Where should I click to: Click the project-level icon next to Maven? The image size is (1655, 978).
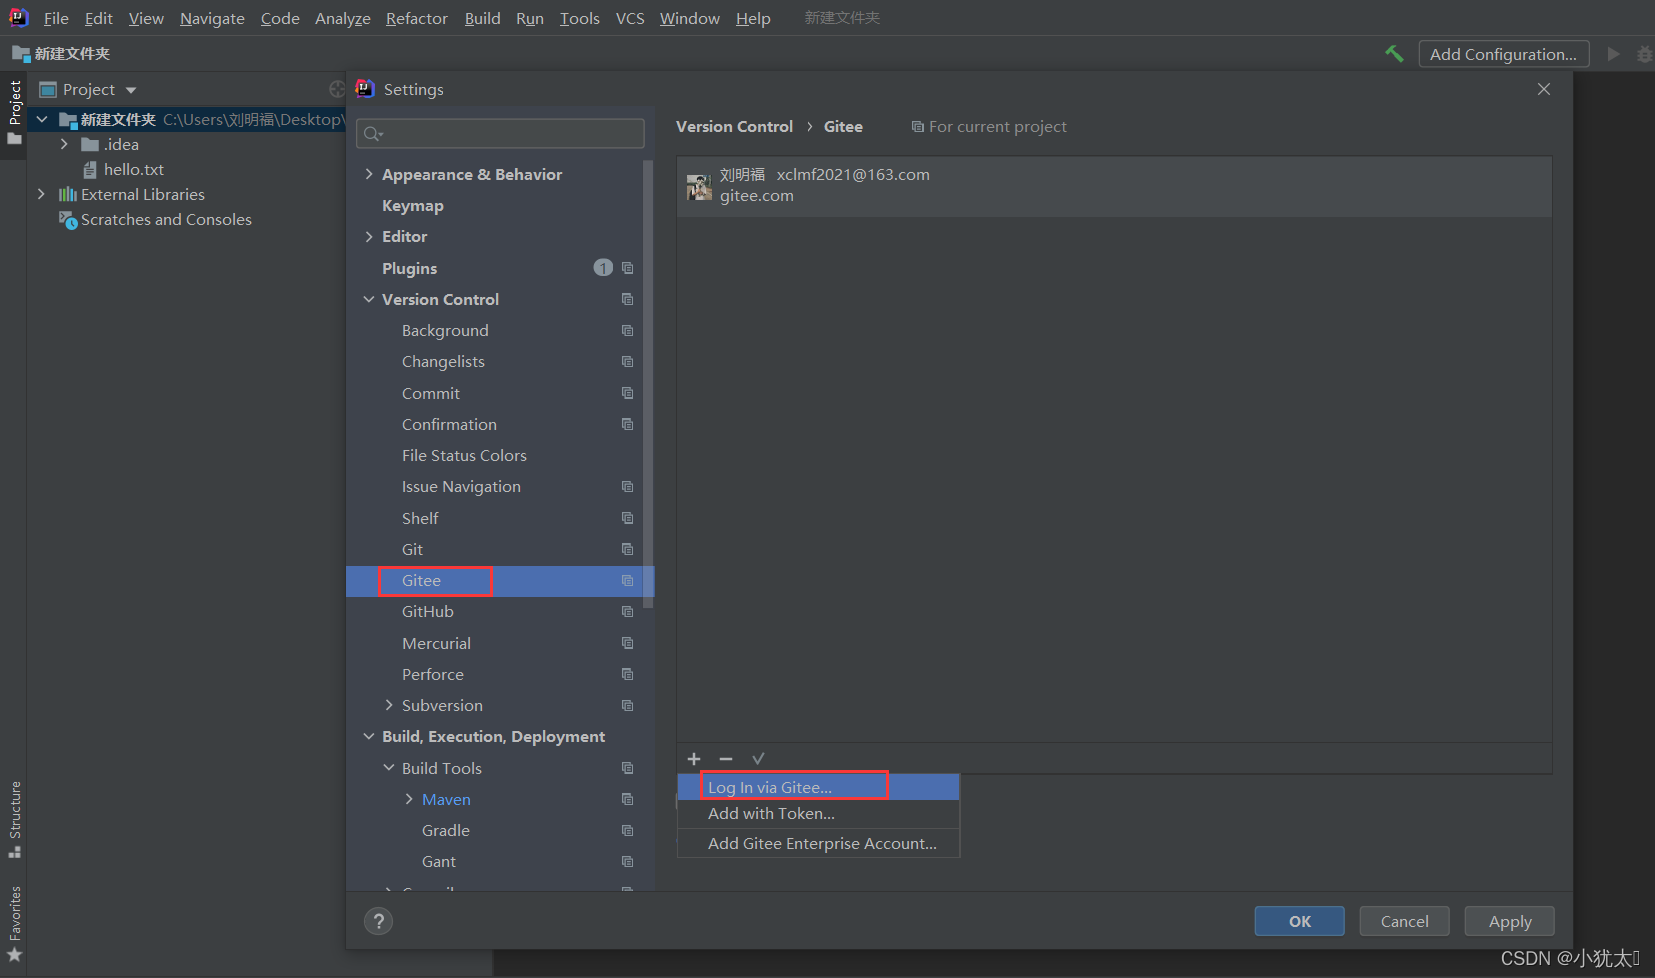coord(627,799)
